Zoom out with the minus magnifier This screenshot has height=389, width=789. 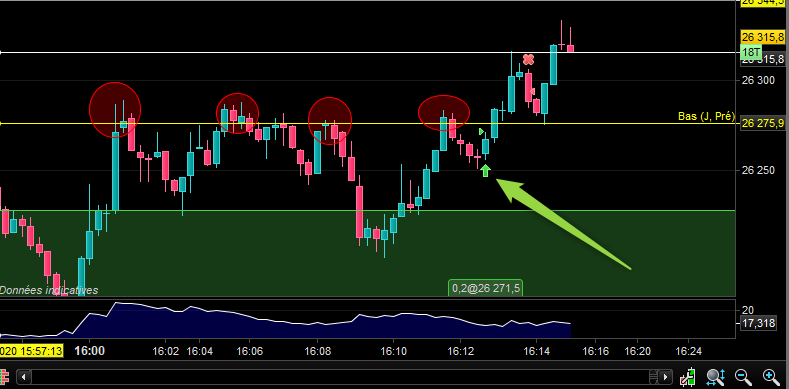tap(743, 376)
